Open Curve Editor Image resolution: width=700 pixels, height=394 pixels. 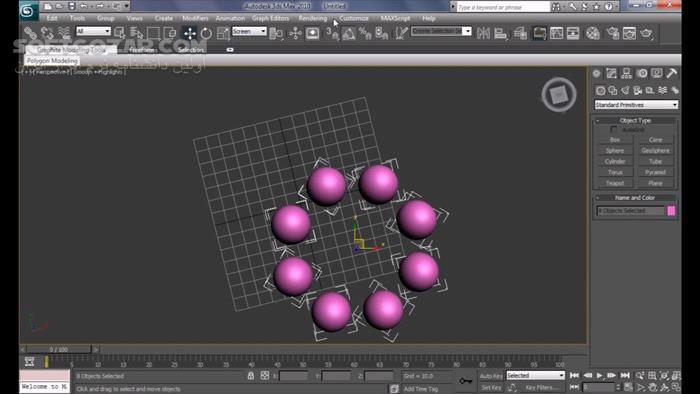click(x=556, y=33)
